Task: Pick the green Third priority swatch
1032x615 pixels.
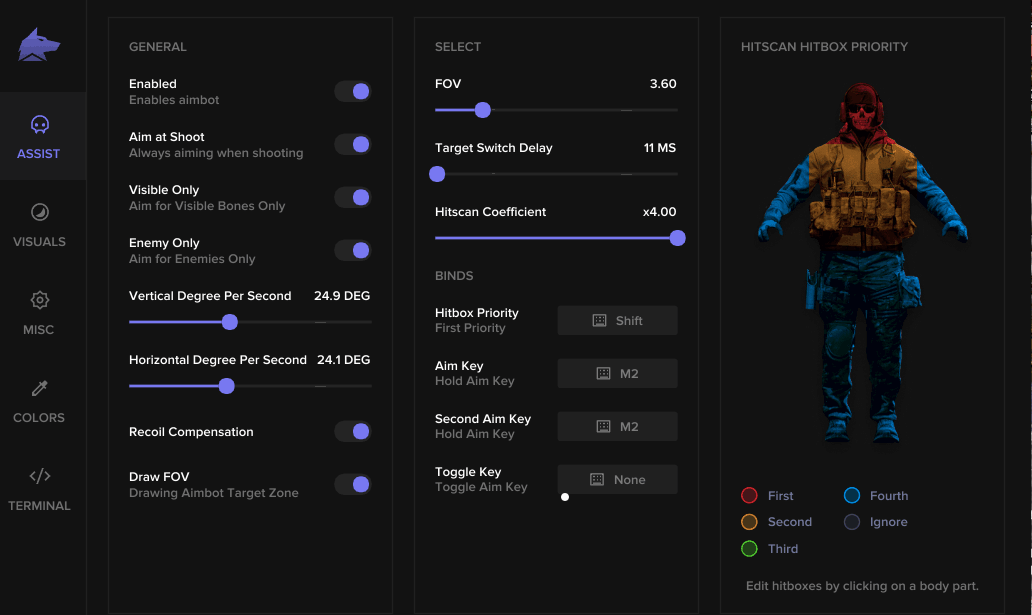Action: click(749, 549)
